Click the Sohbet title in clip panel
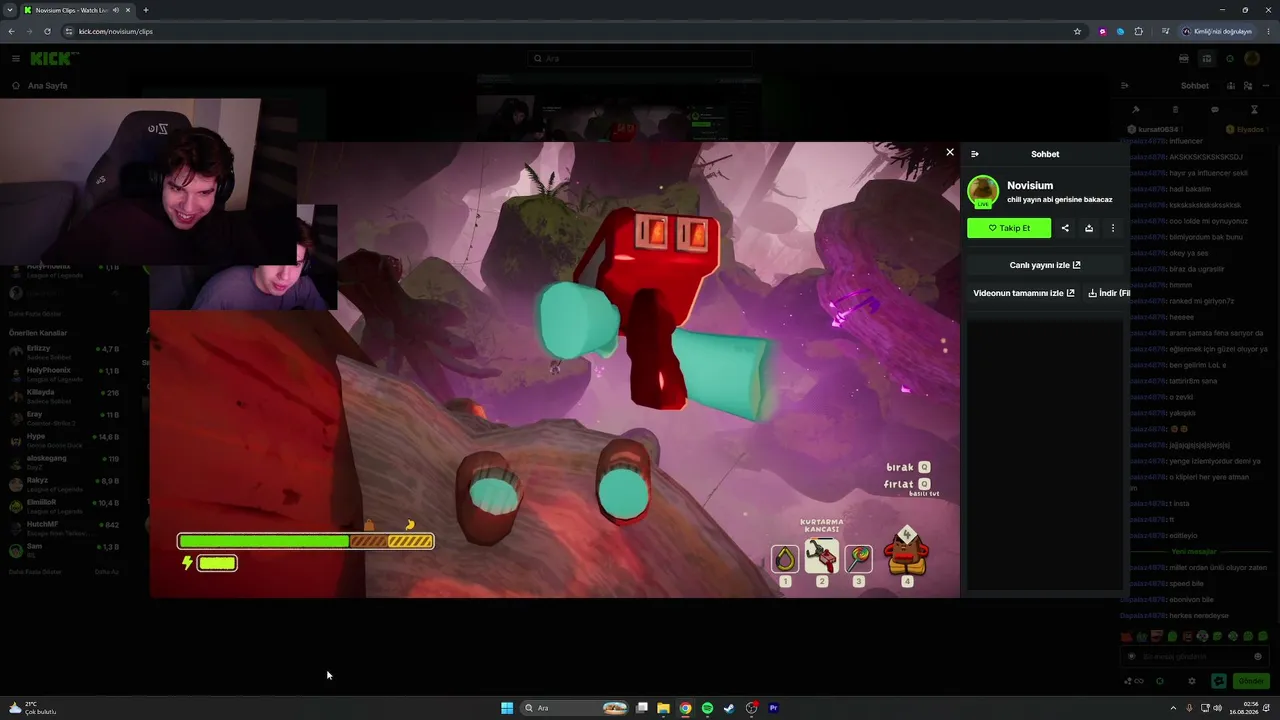The image size is (1280, 720). (1045, 154)
